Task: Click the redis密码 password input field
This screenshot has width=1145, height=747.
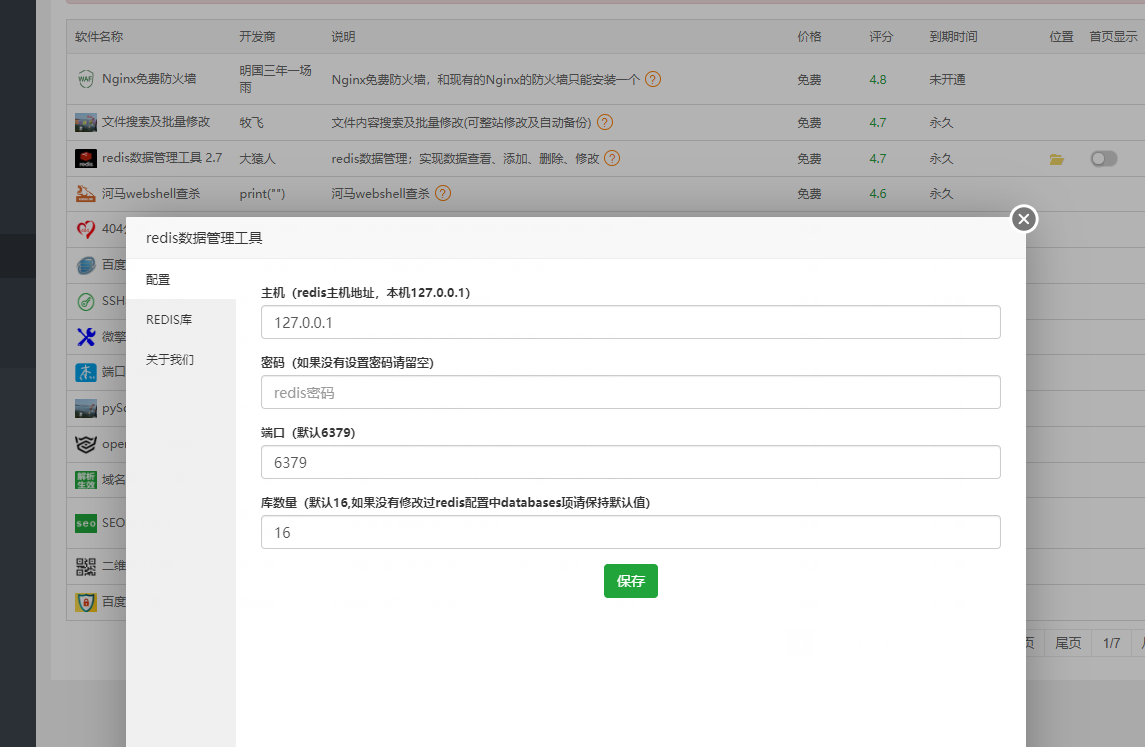Action: pyautogui.click(x=630, y=392)
